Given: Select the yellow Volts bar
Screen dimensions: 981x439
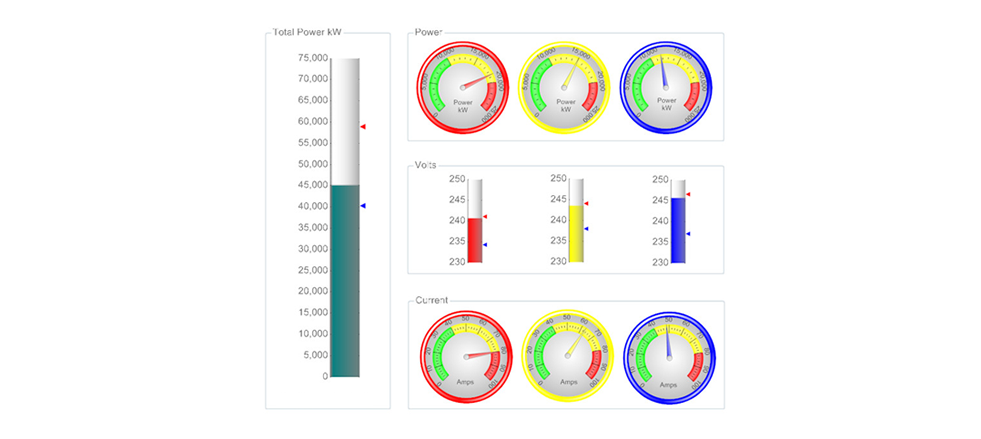Looking at the screenshot, I should click(576, 234).
